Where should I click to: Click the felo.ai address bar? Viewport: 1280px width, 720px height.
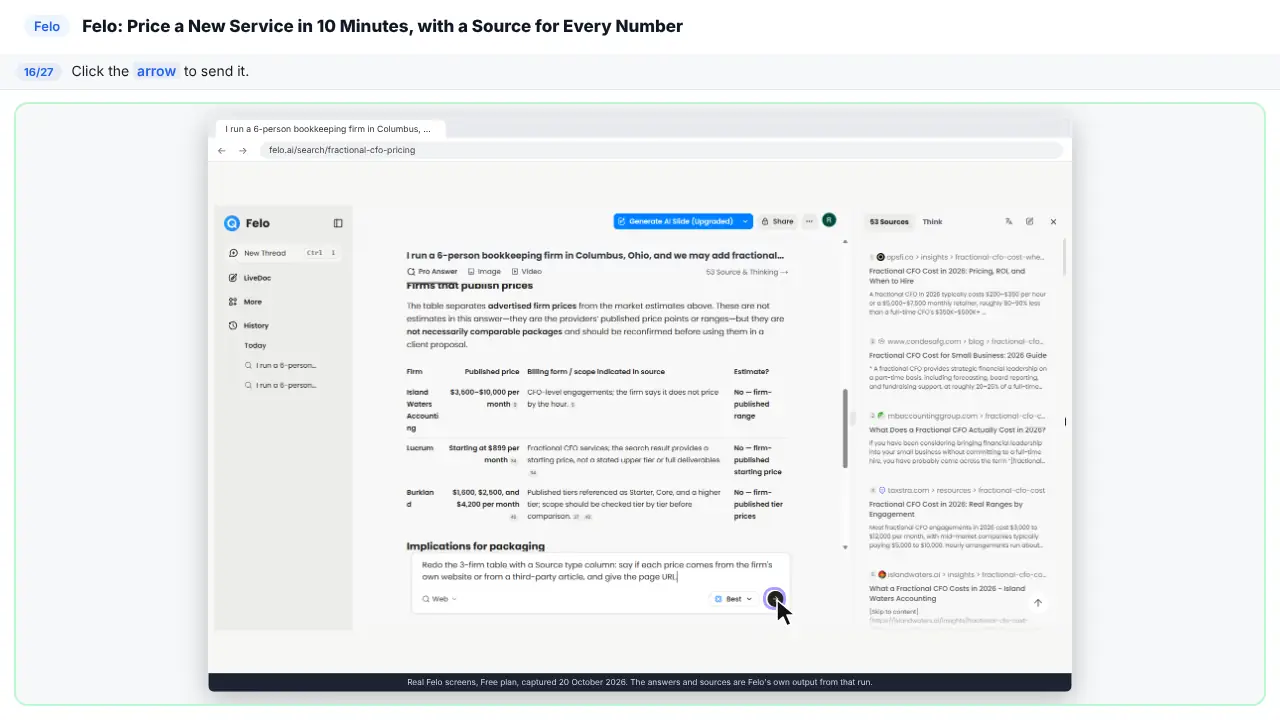tap(662, 150)
